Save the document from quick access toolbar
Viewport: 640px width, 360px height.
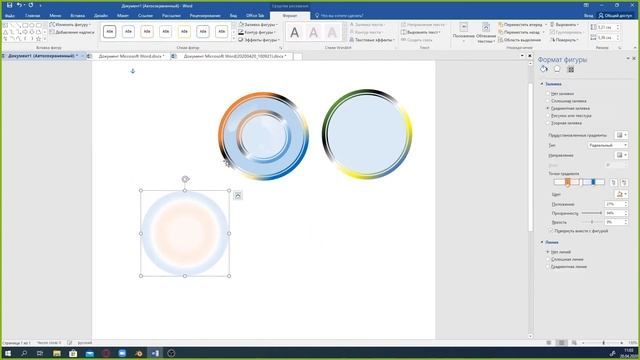9,5
